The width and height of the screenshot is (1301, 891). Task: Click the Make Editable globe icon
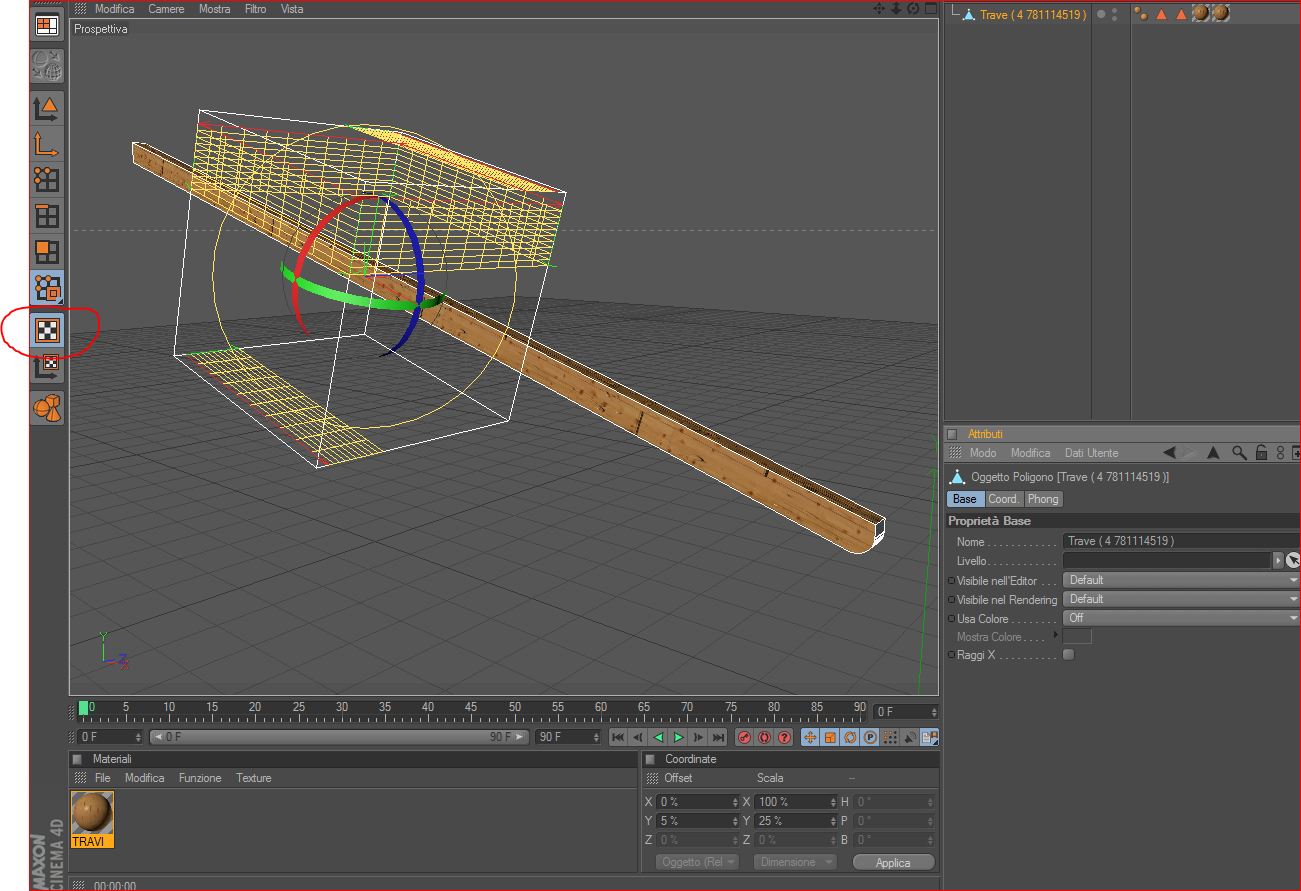pos(47,66)
